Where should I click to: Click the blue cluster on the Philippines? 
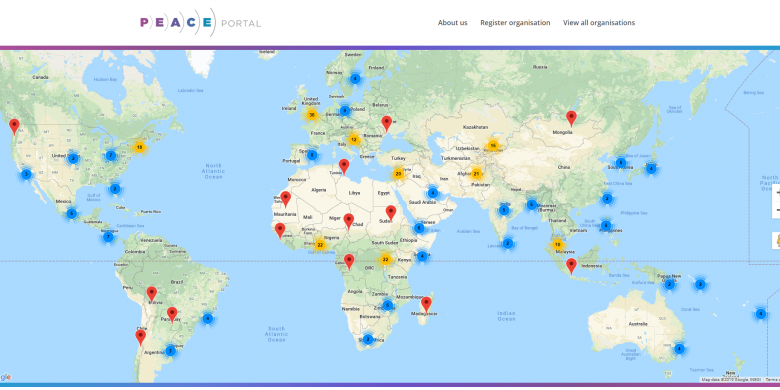[605, 226]
